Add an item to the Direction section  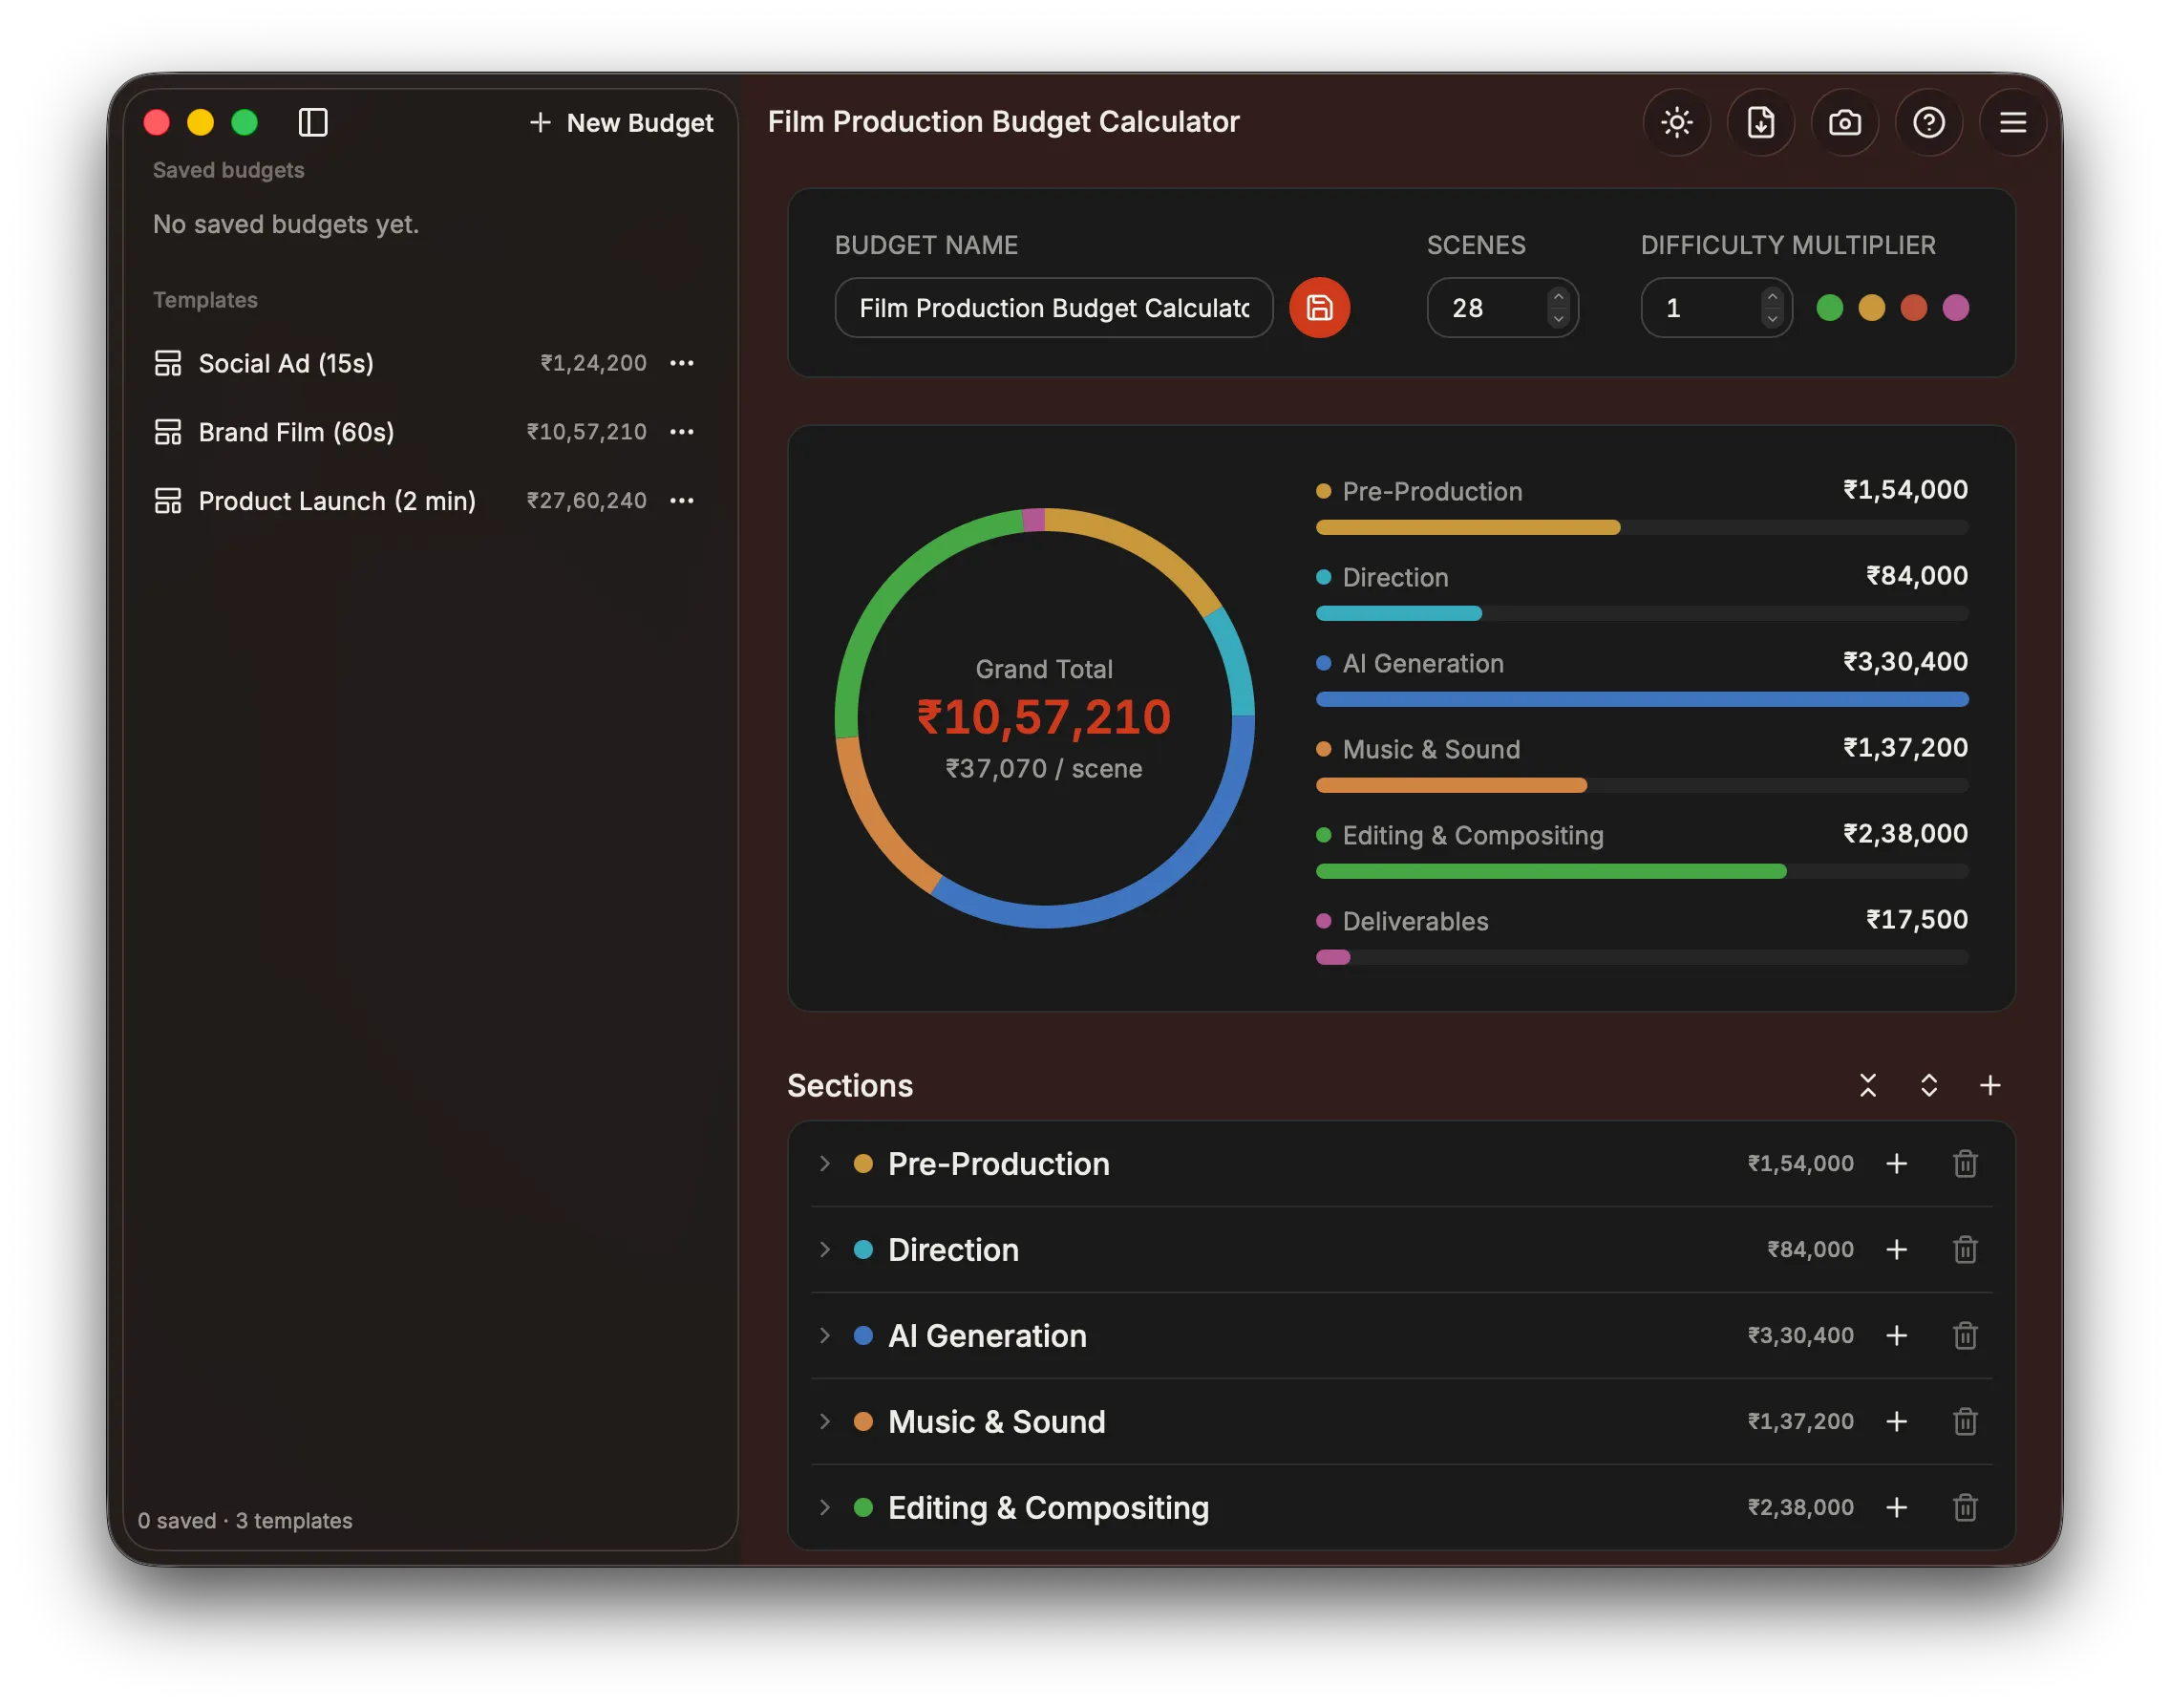(x=1897, y=1250)
